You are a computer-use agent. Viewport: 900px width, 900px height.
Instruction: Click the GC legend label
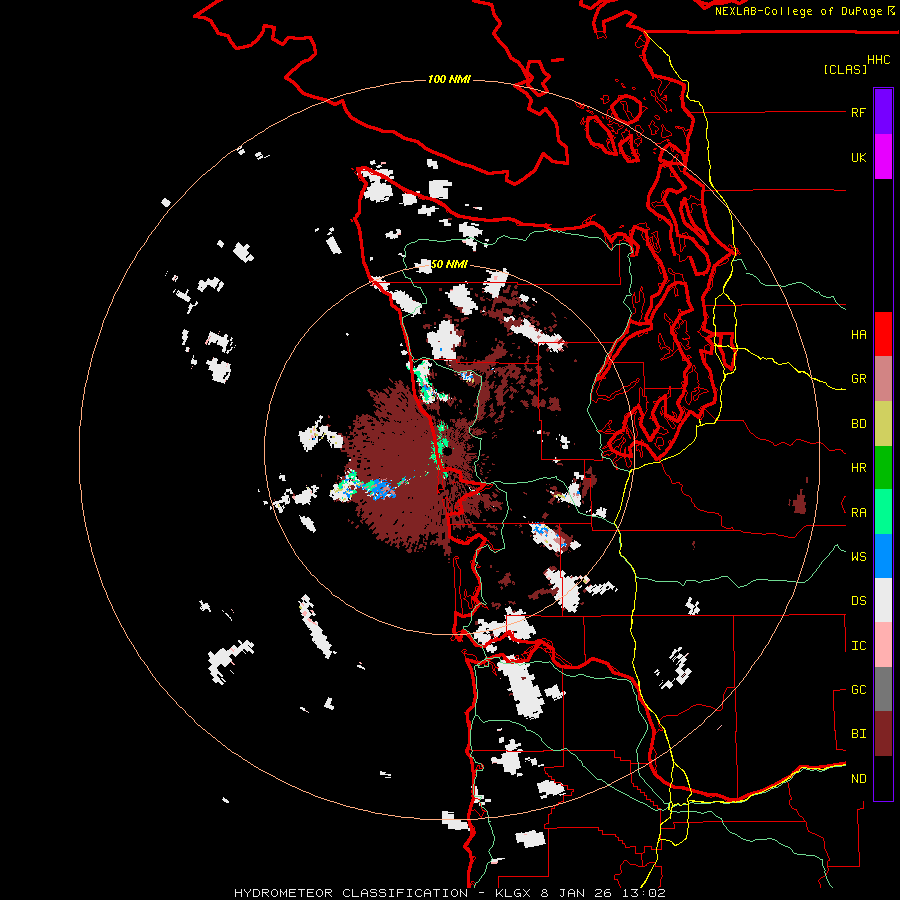[858, 690]
